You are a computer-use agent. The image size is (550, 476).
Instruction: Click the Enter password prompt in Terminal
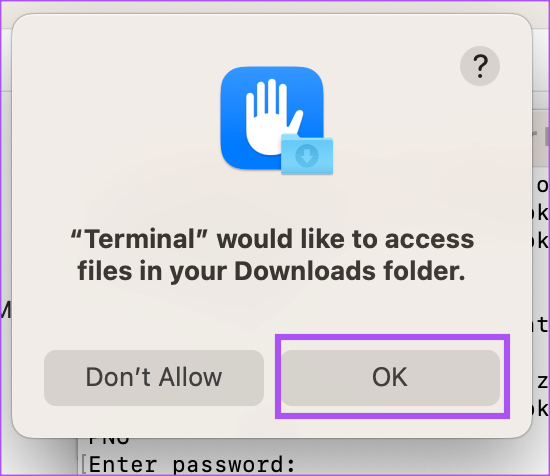click(x=192, y=465)
